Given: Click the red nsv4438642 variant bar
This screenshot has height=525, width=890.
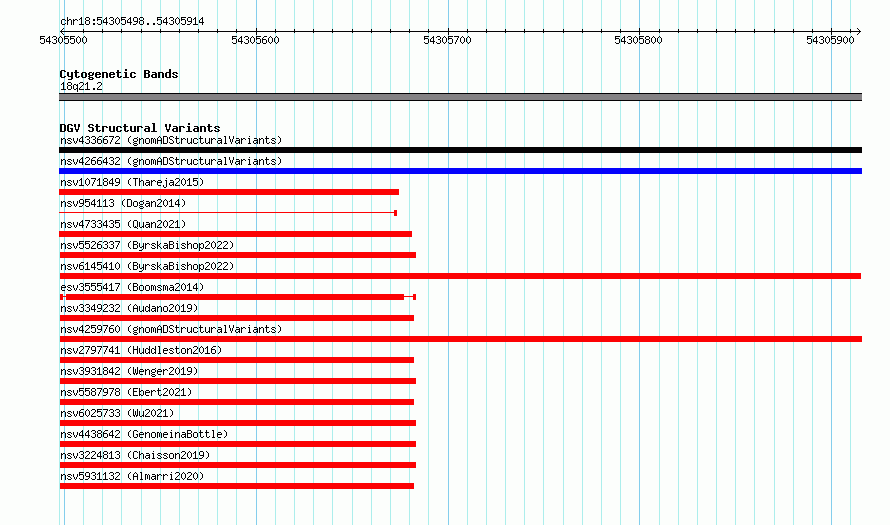Looking at the screenshot, I should click(237, 444).
